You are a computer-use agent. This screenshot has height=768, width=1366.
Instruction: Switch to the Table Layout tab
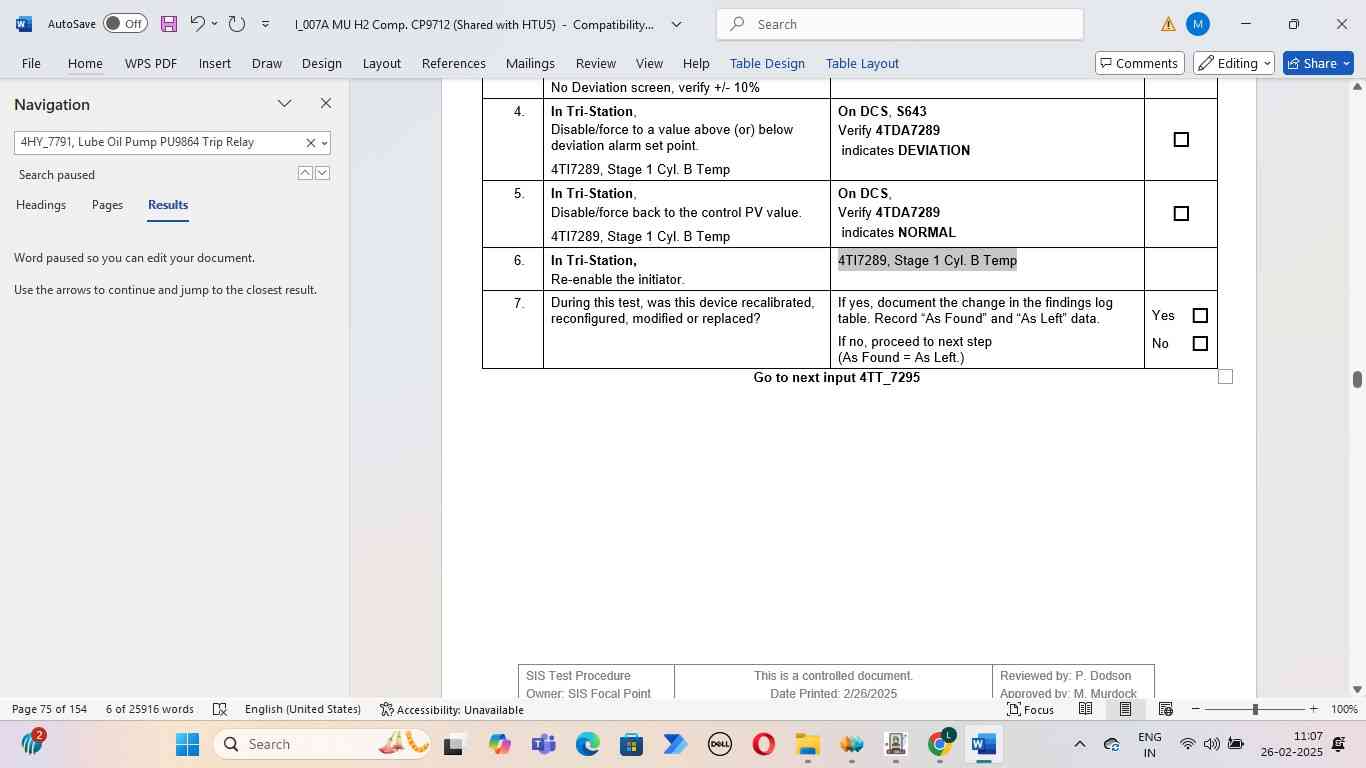[862, 63]
